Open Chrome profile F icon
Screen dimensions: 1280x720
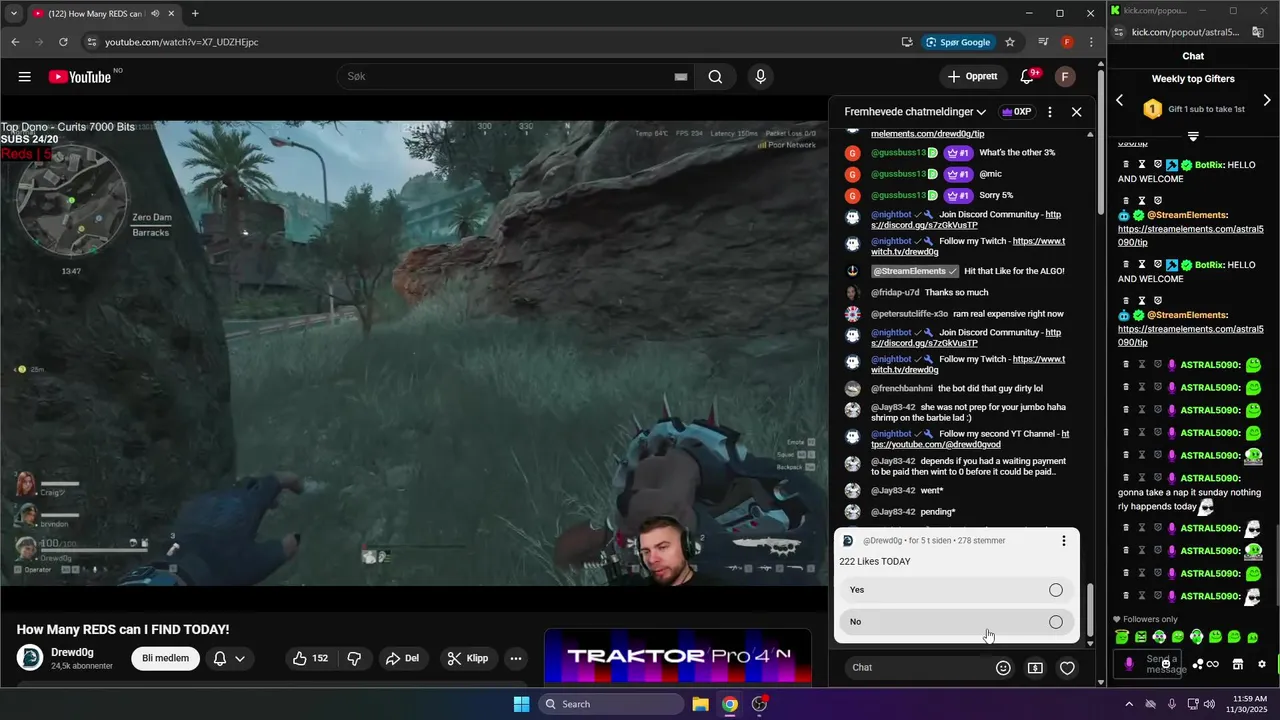point(1067,42)
